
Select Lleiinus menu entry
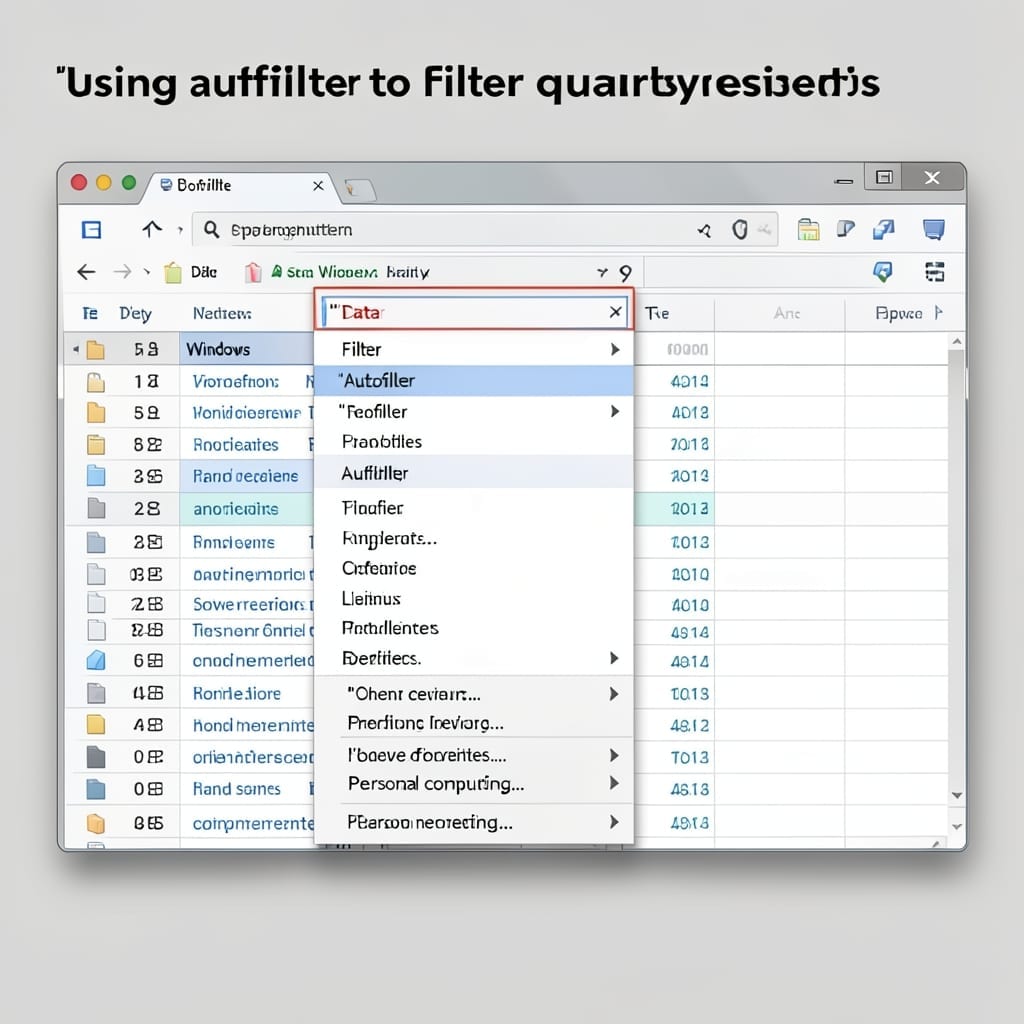(474, 599)
